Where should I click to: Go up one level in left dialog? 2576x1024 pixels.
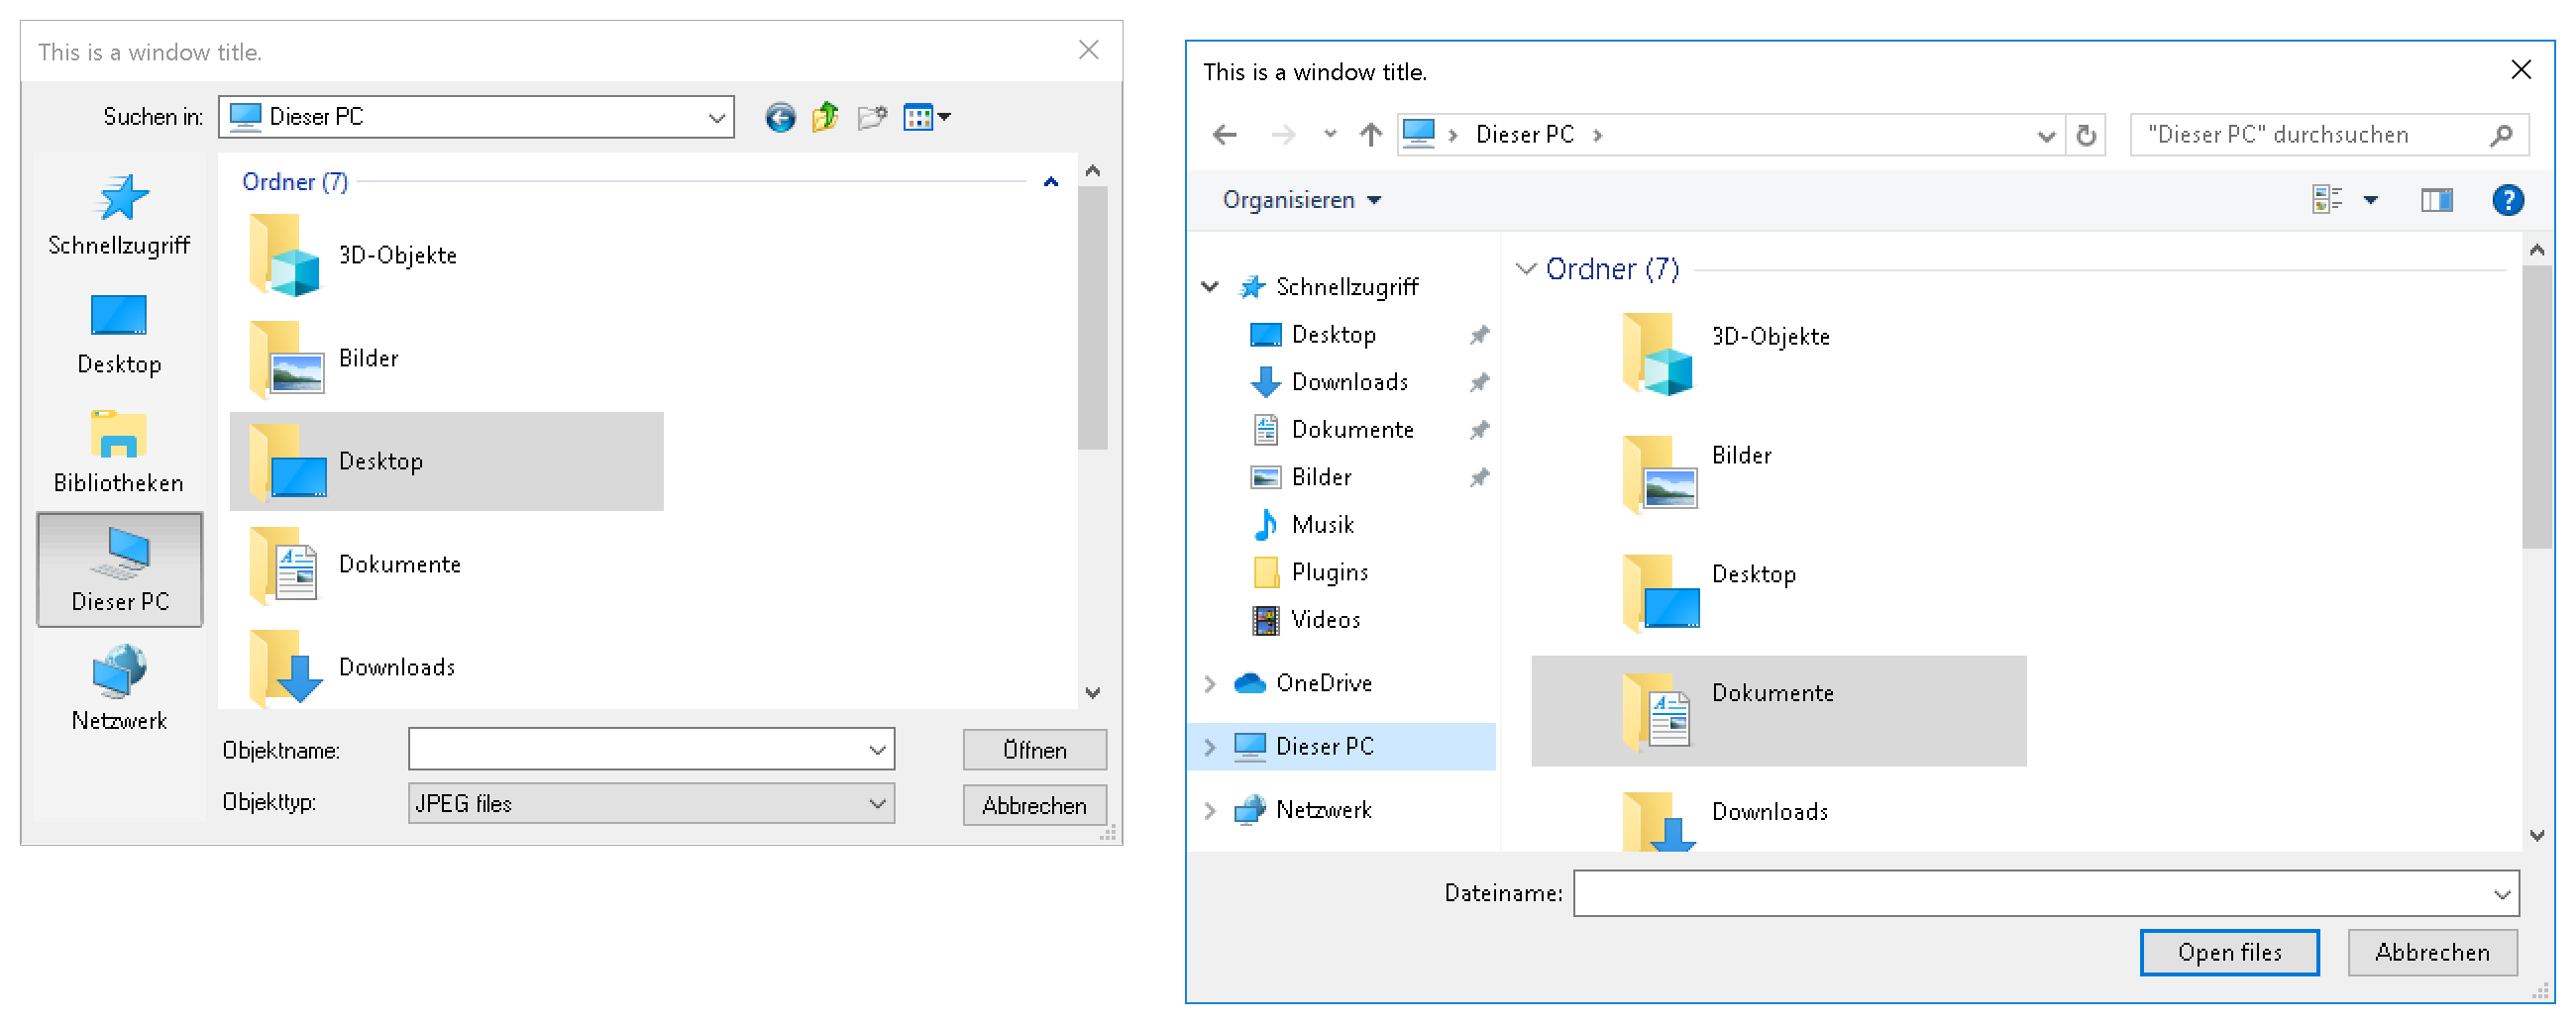(825, 117)
